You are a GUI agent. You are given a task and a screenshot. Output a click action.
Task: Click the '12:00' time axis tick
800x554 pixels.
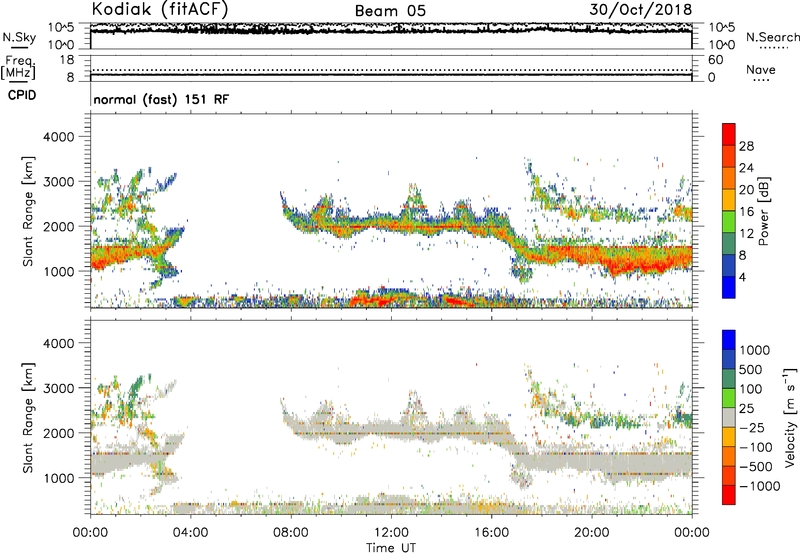tap(391, 533)
